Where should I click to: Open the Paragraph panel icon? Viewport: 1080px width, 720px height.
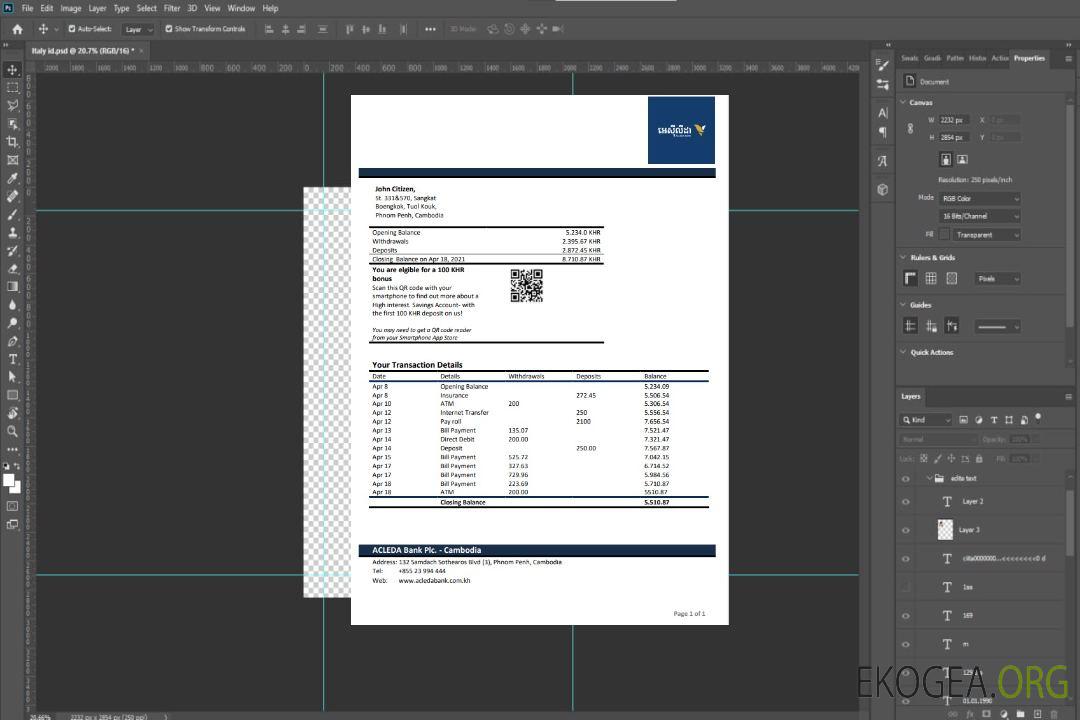[882, 132]
